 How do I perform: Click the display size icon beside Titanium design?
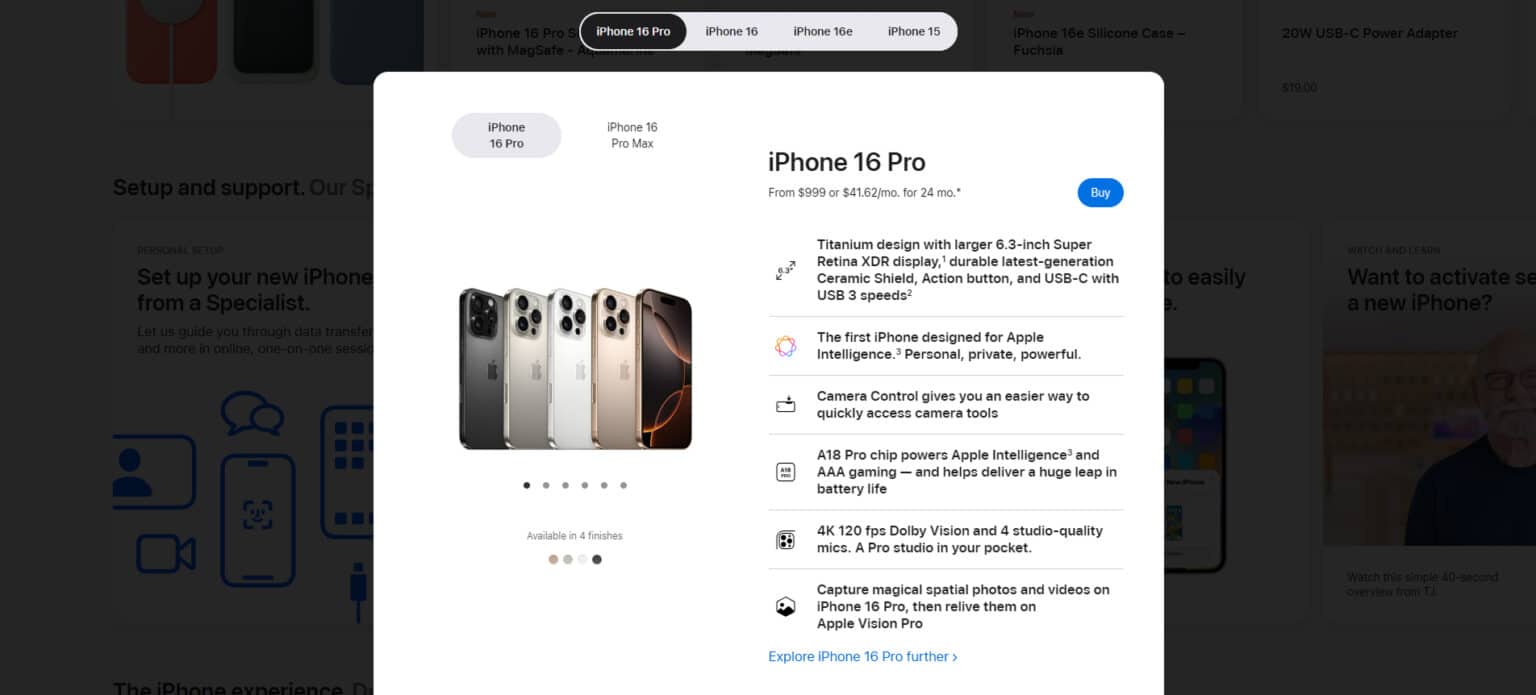pos(785,270)
